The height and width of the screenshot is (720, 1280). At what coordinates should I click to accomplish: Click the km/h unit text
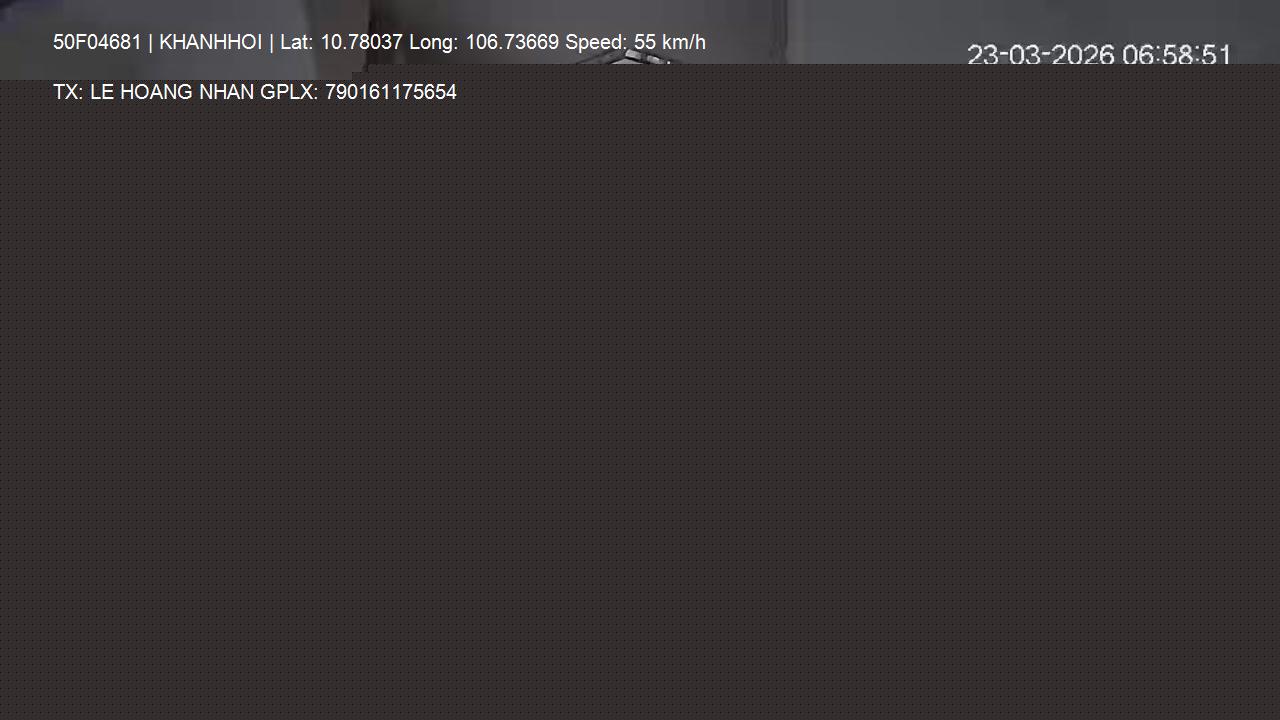click(x=684, y=42)
